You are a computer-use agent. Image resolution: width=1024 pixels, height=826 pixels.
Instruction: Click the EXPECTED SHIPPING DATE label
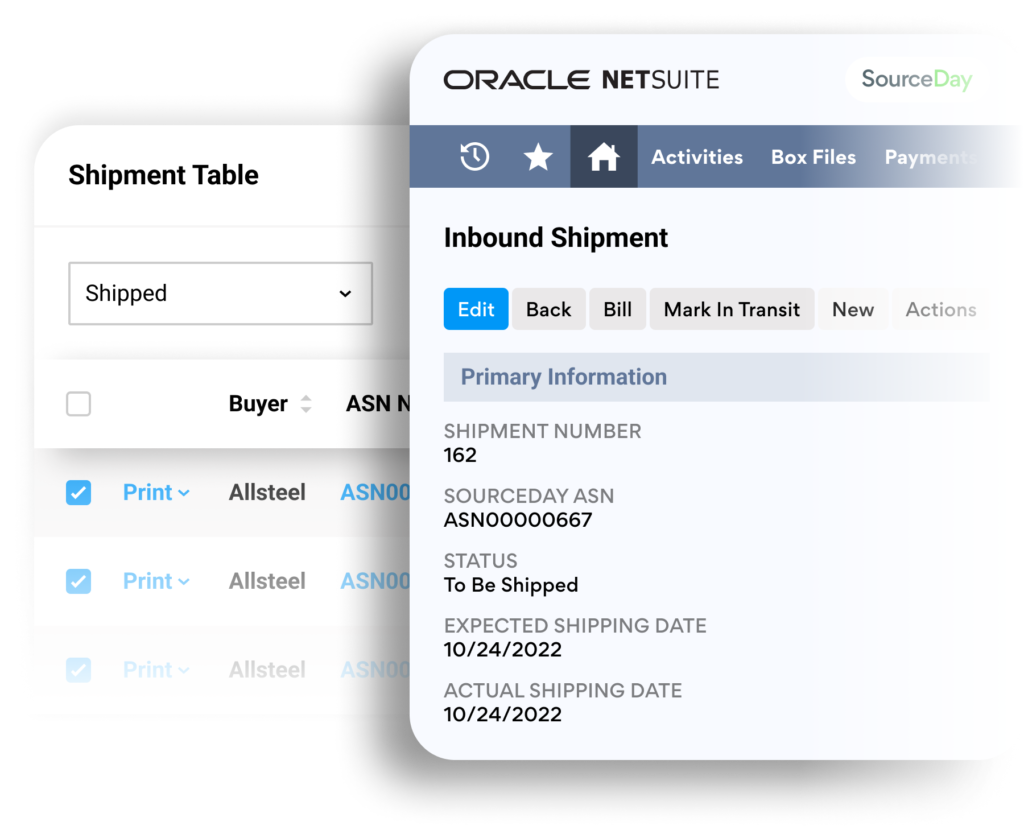click(x=575, y=626)
